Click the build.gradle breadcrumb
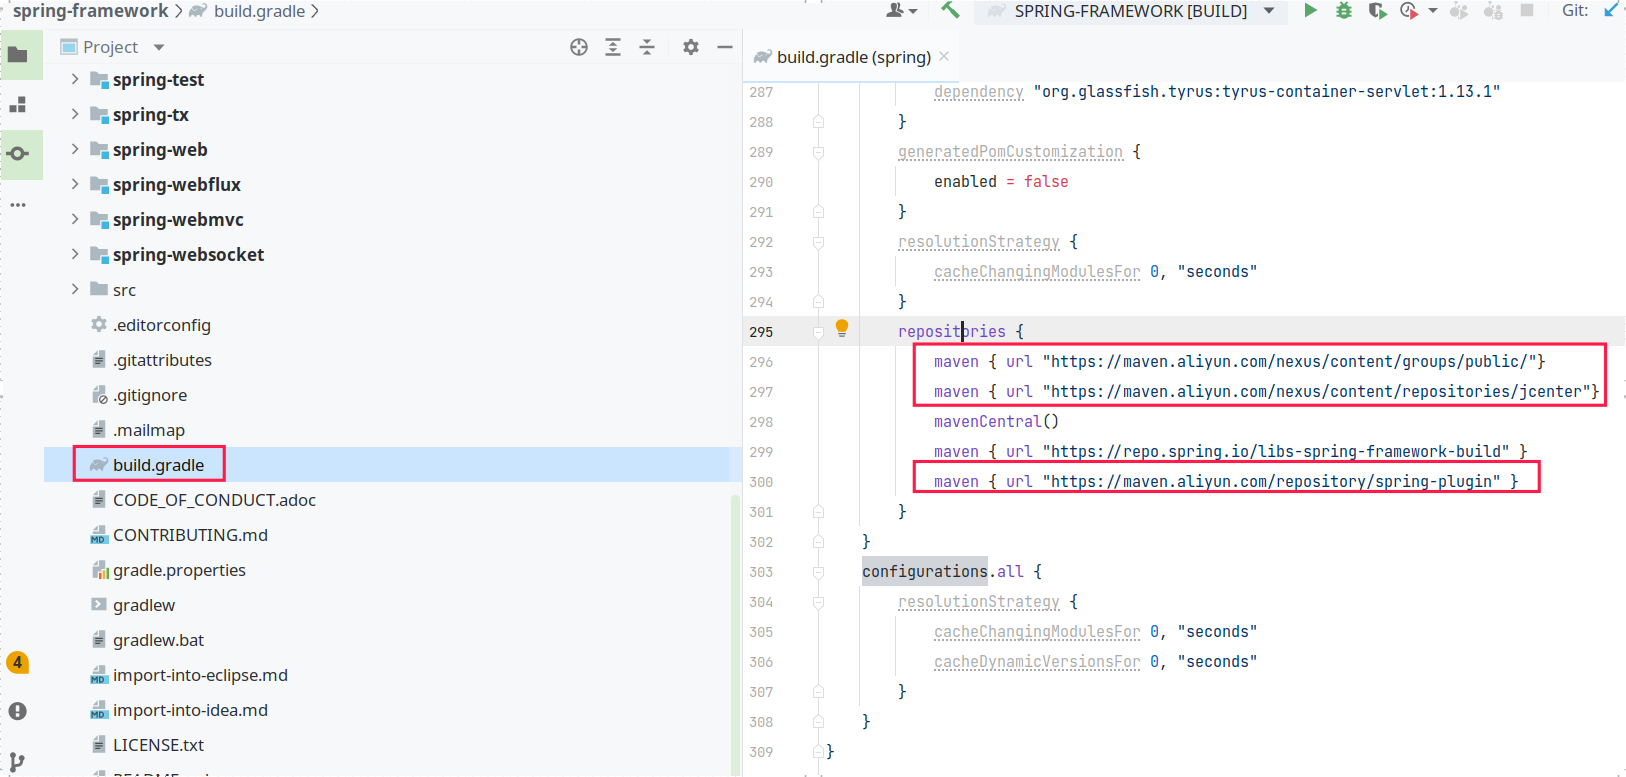Screen dimensions: 1626x777 [x=259, y=11]
